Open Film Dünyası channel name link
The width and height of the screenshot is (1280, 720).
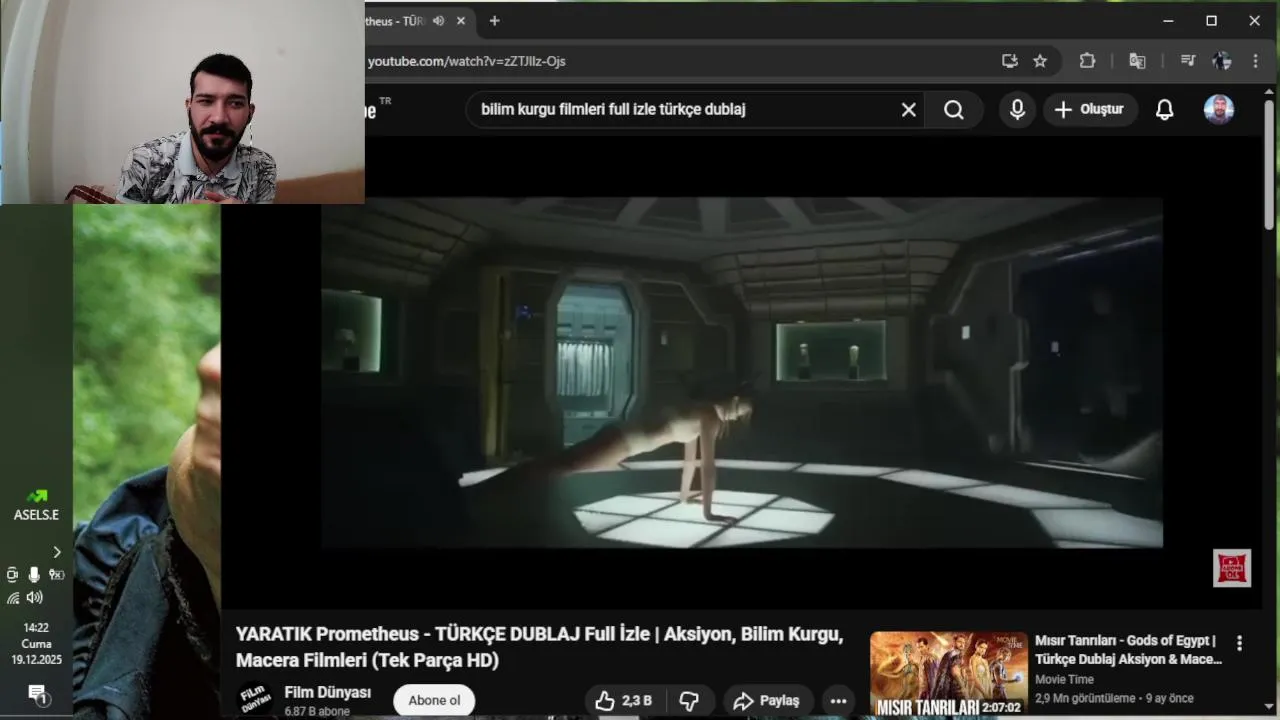point(328,692)
